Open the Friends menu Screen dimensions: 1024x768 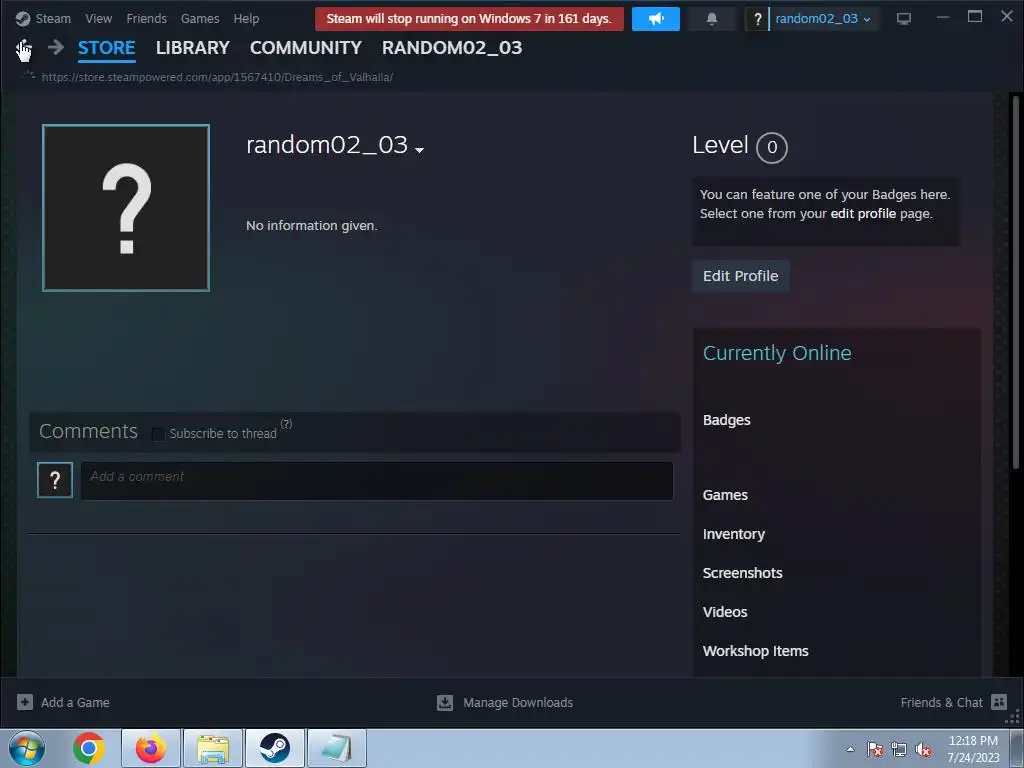(146, 18)
